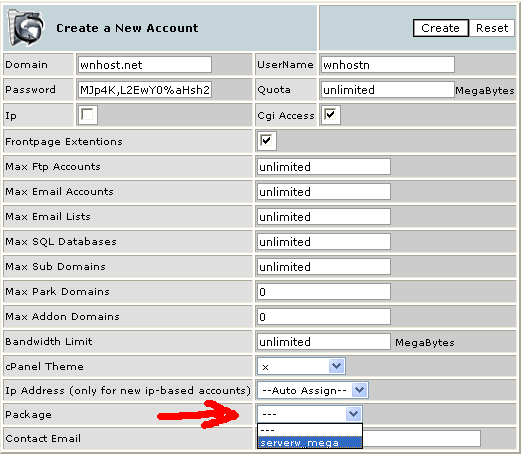Viewport: 522px width, 457px height.
Task: Open the cPanel Theme dropdown
Action: pos(301,366)
